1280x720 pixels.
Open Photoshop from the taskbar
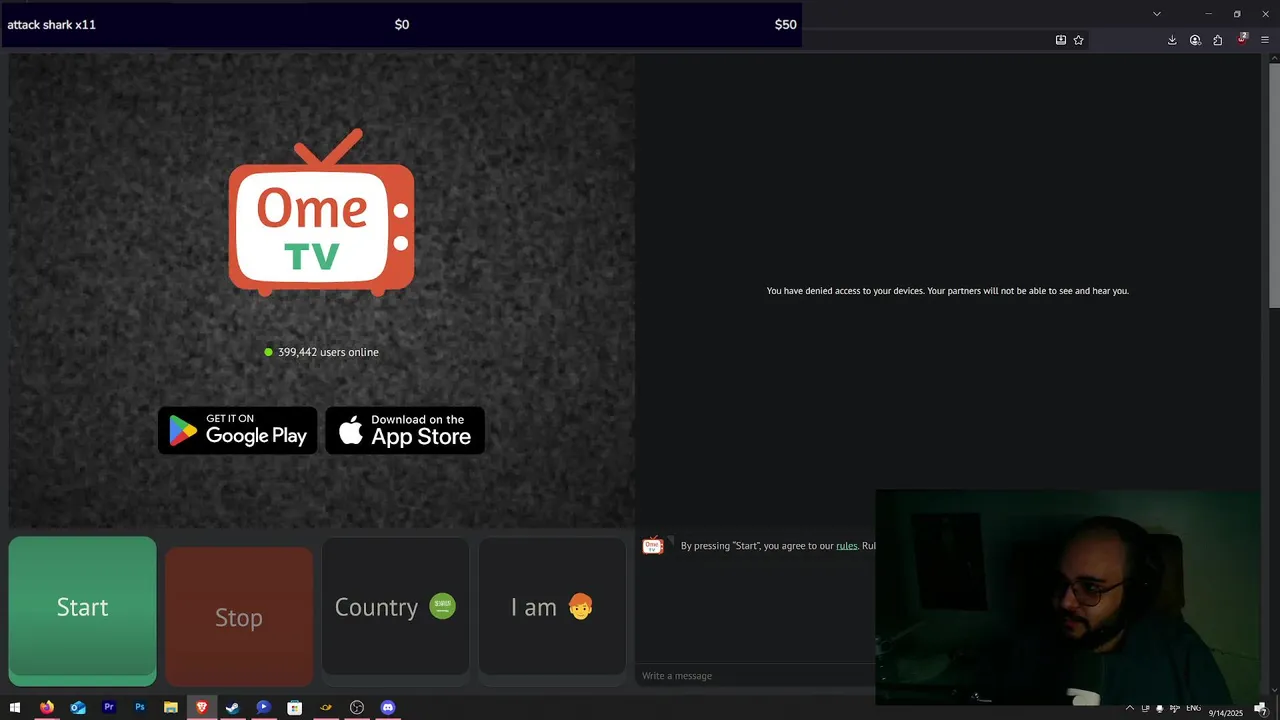coord(140,708)
